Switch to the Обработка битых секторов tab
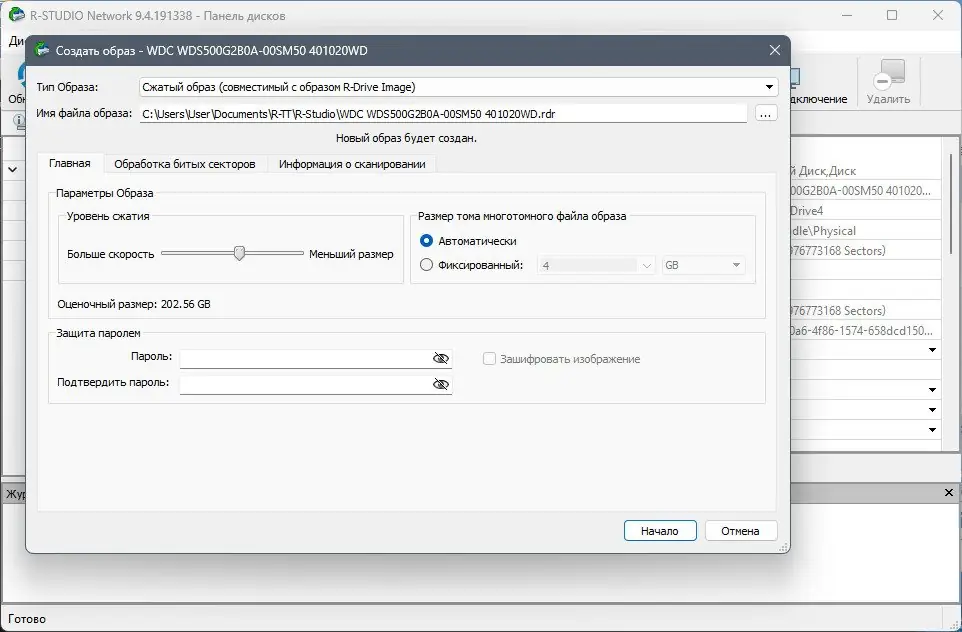This screenshot has width=962, height=632. (x=183, y=162)
